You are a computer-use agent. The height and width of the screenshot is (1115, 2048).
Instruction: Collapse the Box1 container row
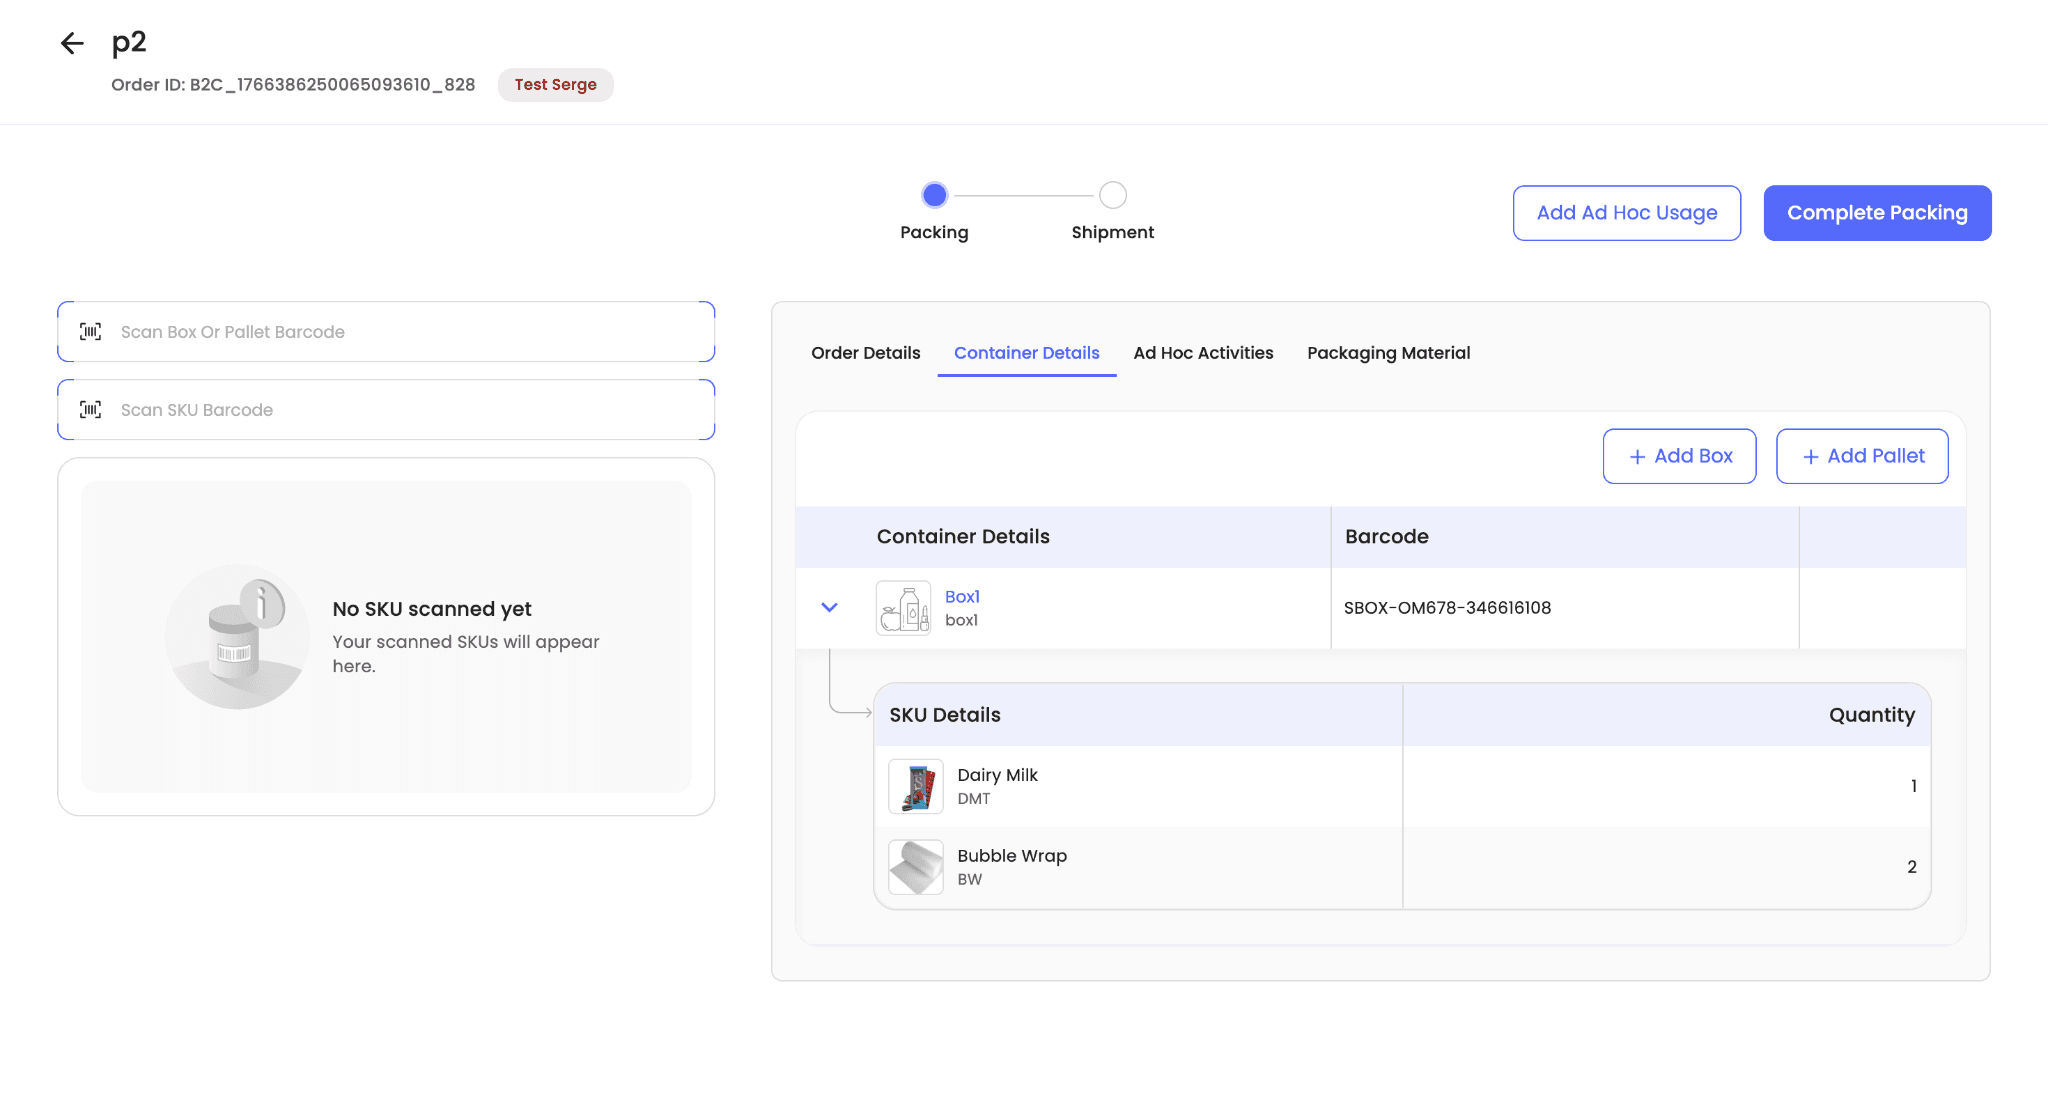829,608
